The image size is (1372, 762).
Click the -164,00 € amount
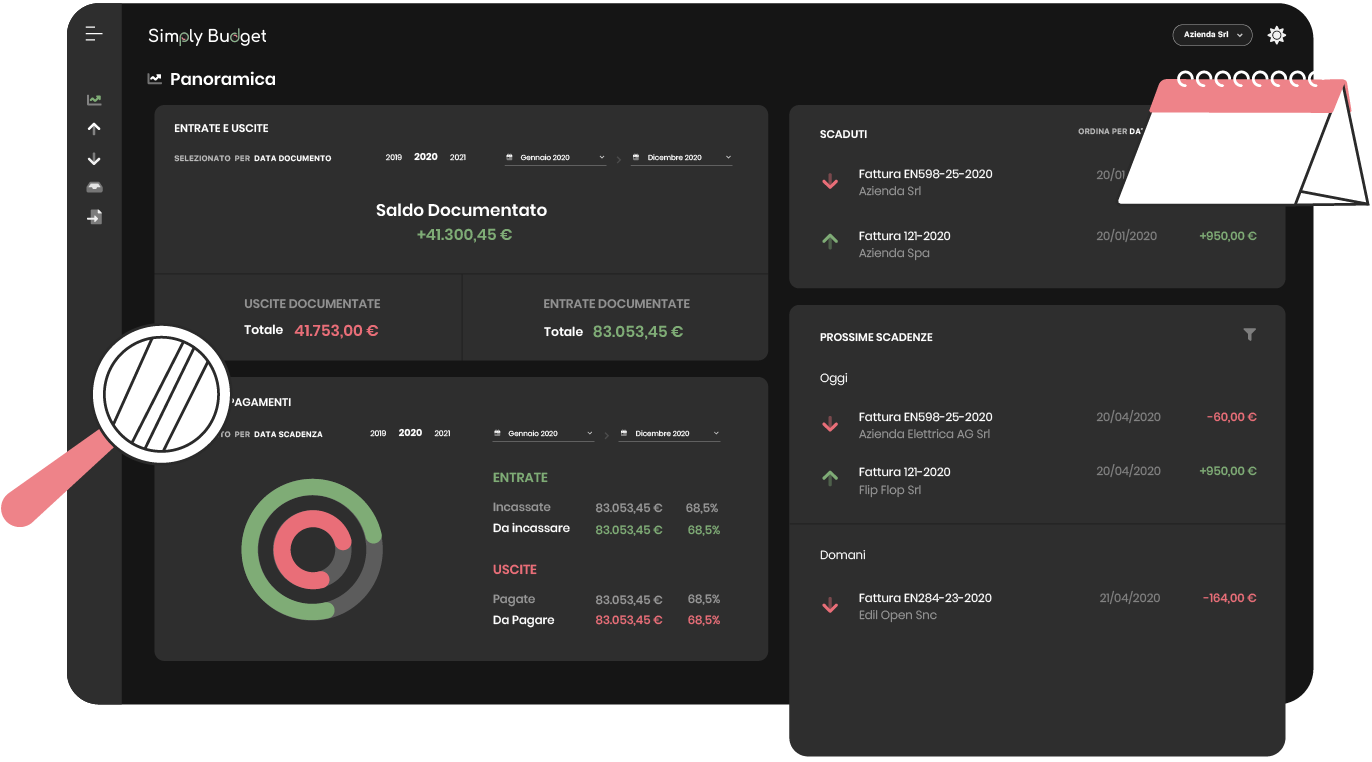tap(1229, 598)
